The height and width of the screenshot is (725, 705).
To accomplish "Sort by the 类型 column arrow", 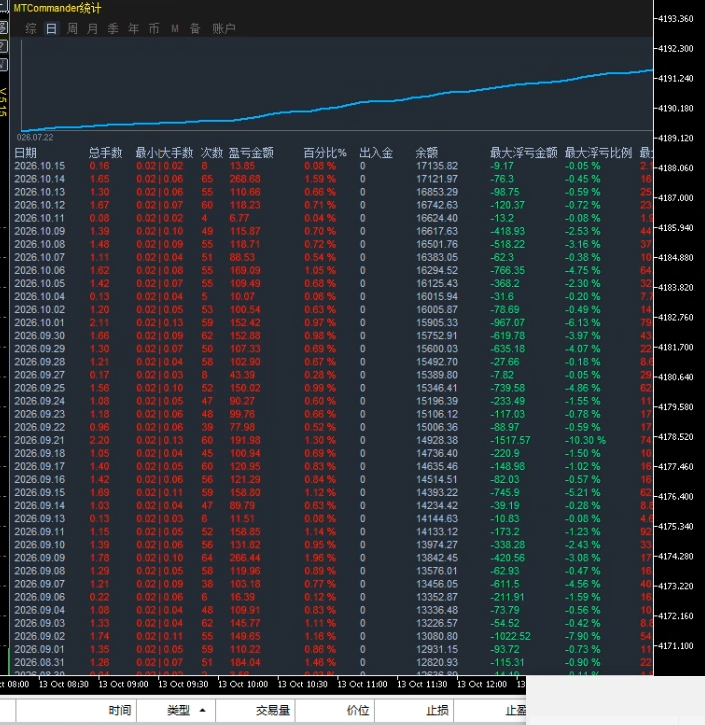I will [202, 710].
